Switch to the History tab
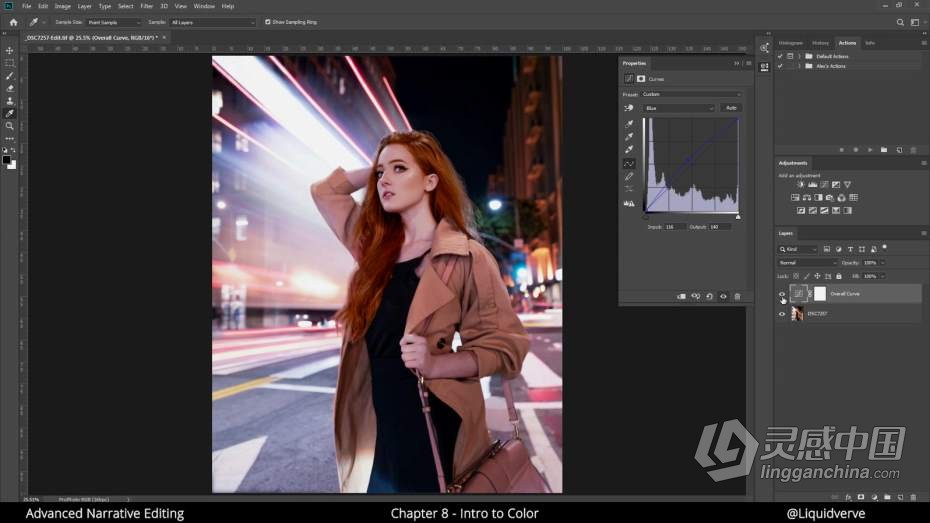Viewport: 930px width, 523px height. click(820, 43)
